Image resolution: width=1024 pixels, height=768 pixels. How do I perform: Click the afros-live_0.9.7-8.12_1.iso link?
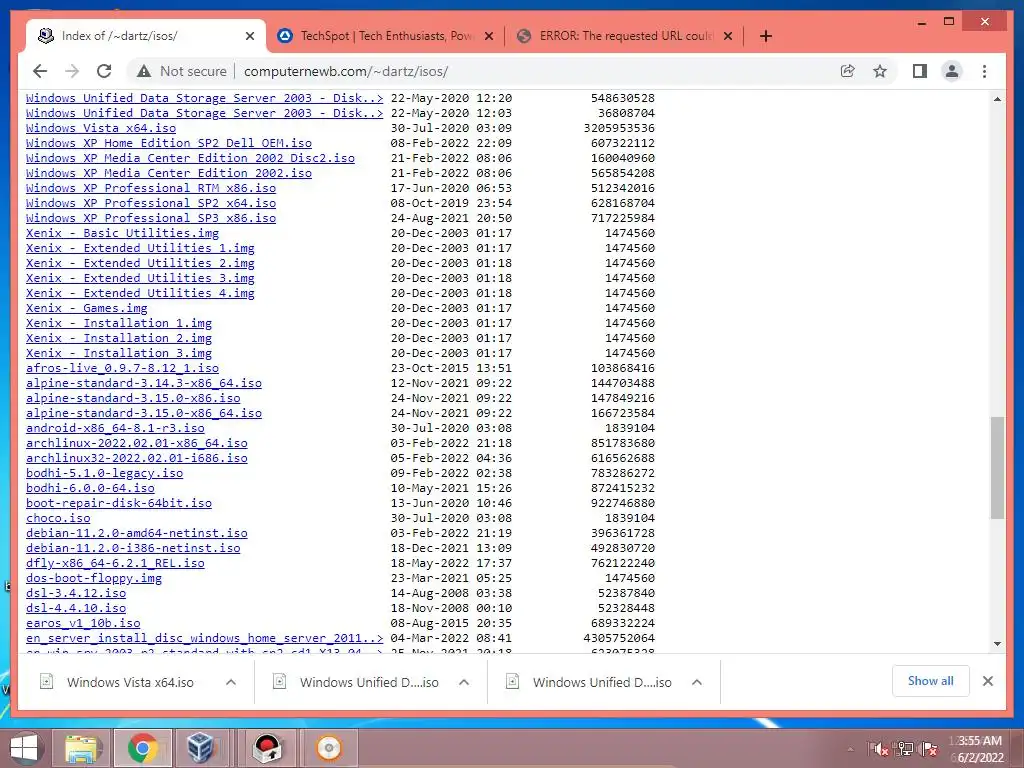122,368
